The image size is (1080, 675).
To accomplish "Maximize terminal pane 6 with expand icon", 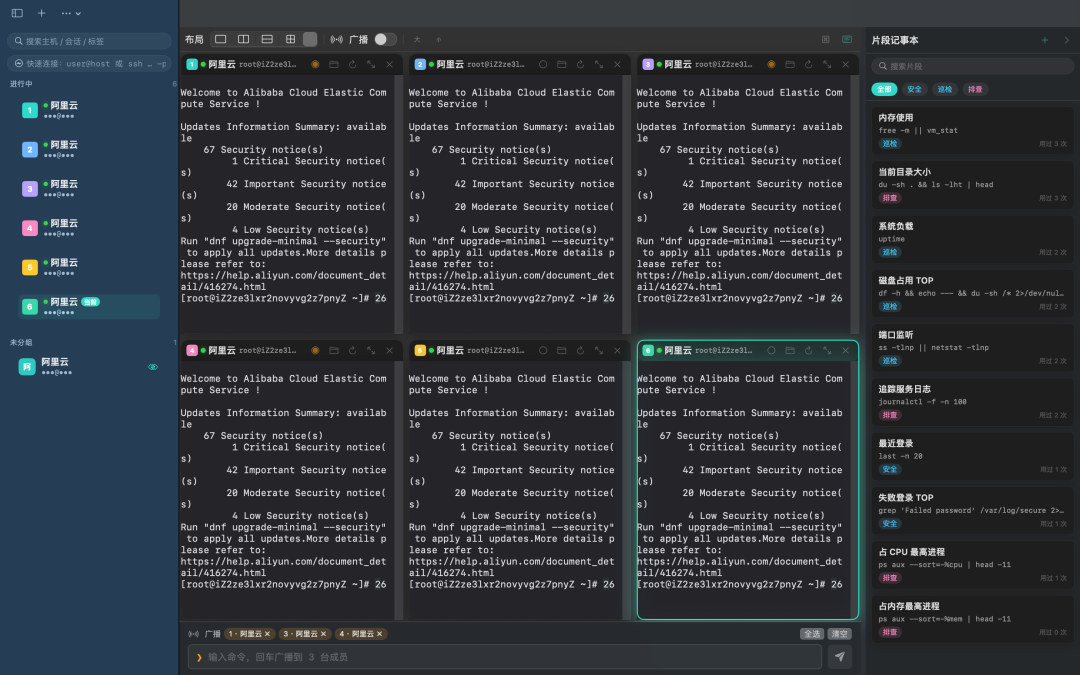I will point(827,351).
